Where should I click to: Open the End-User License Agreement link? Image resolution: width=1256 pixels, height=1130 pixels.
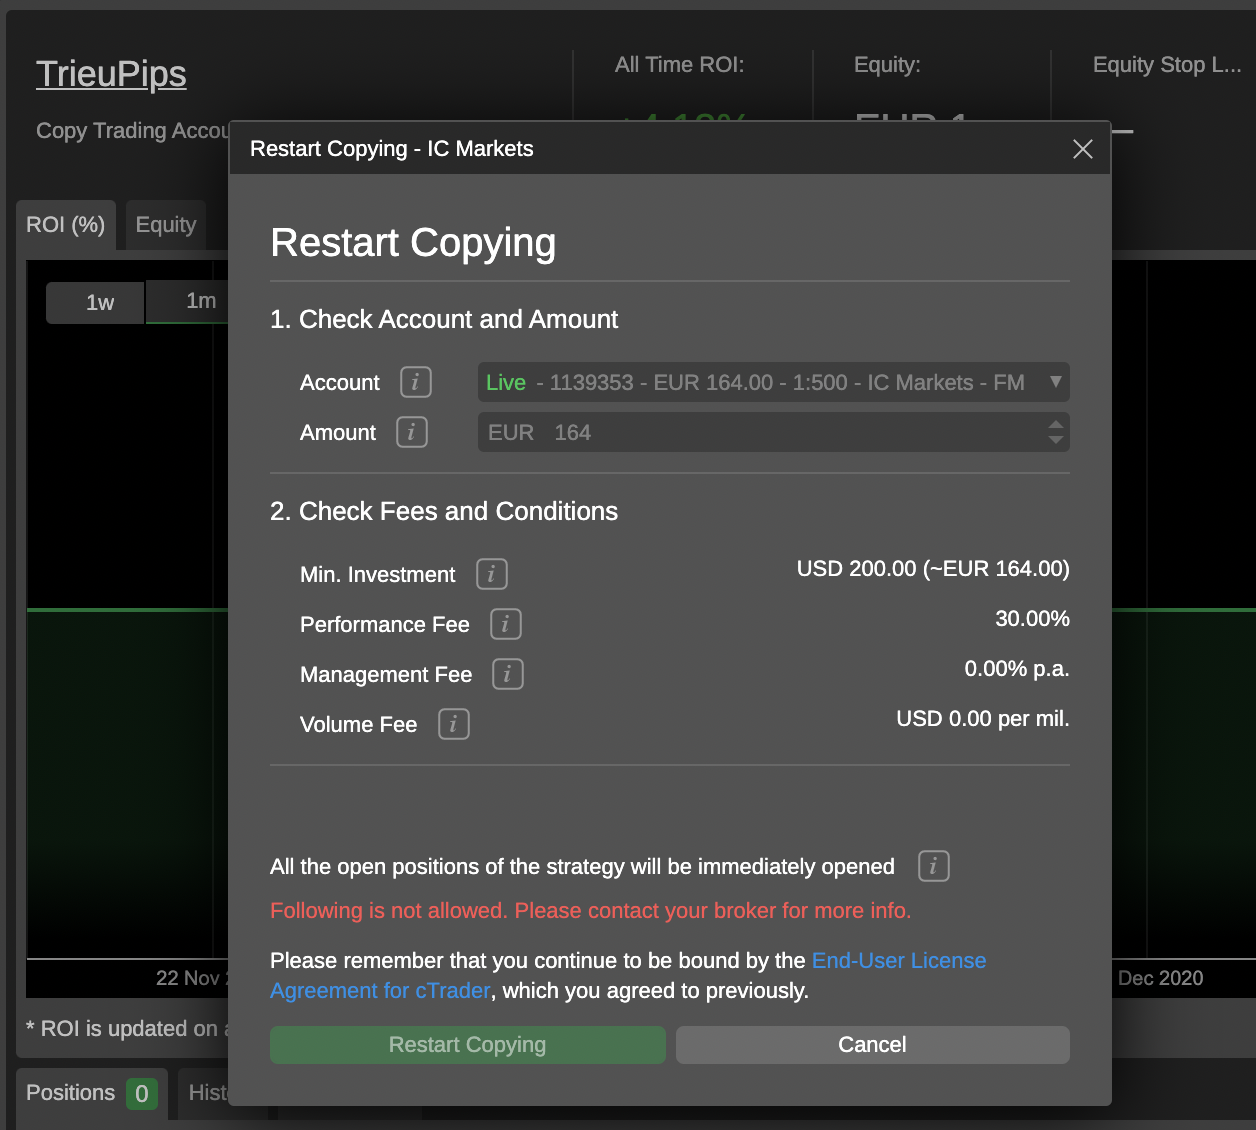899,961
